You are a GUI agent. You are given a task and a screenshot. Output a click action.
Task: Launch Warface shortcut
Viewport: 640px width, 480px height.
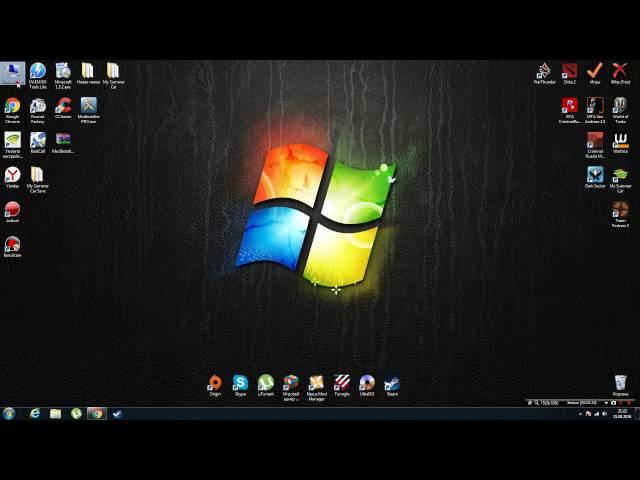click(620, 143)
